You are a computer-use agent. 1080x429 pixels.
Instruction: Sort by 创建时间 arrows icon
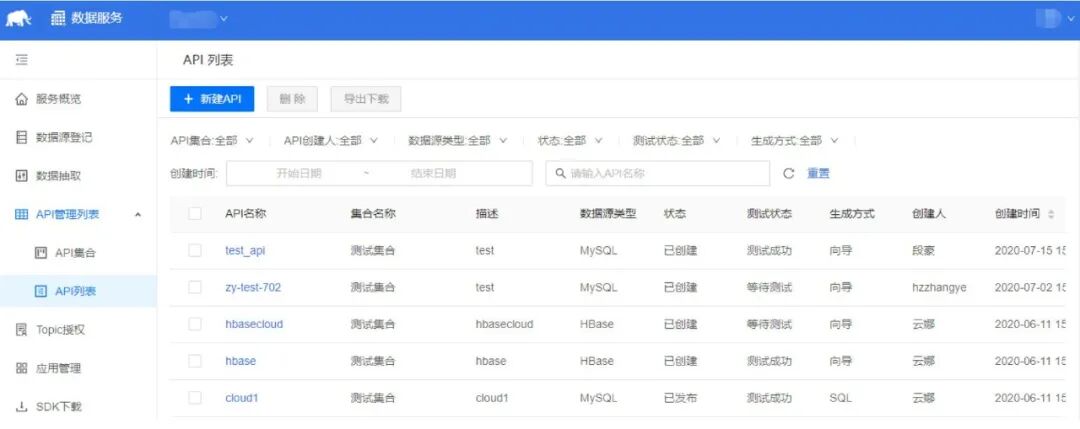point(1050,214)
